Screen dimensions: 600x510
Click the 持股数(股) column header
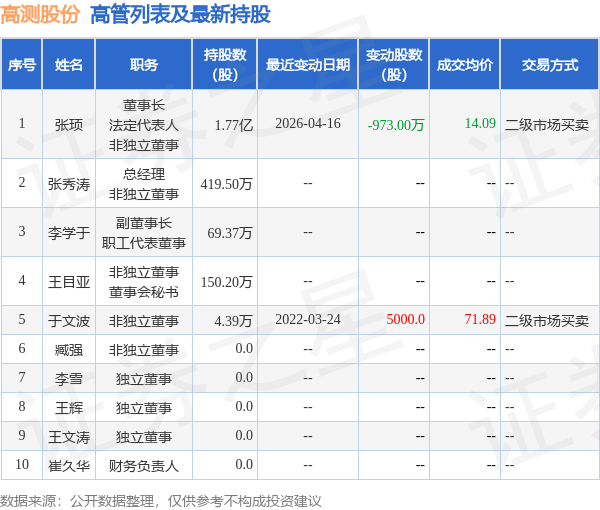pos(225,65)
